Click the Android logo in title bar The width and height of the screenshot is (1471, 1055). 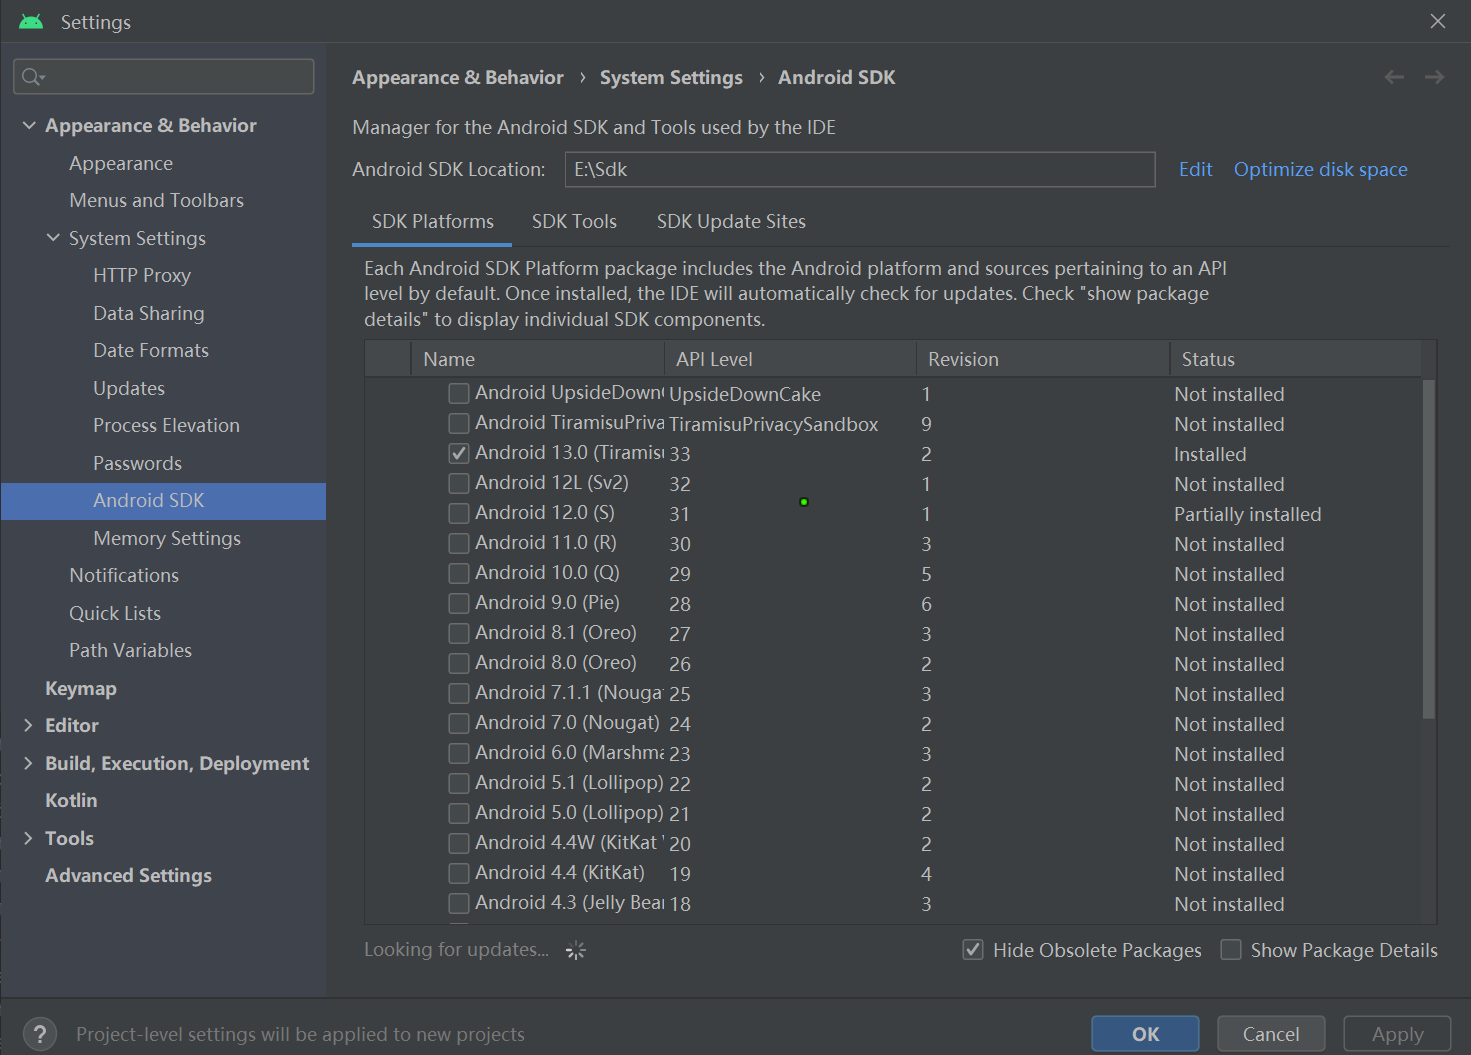tap(31, 22)
